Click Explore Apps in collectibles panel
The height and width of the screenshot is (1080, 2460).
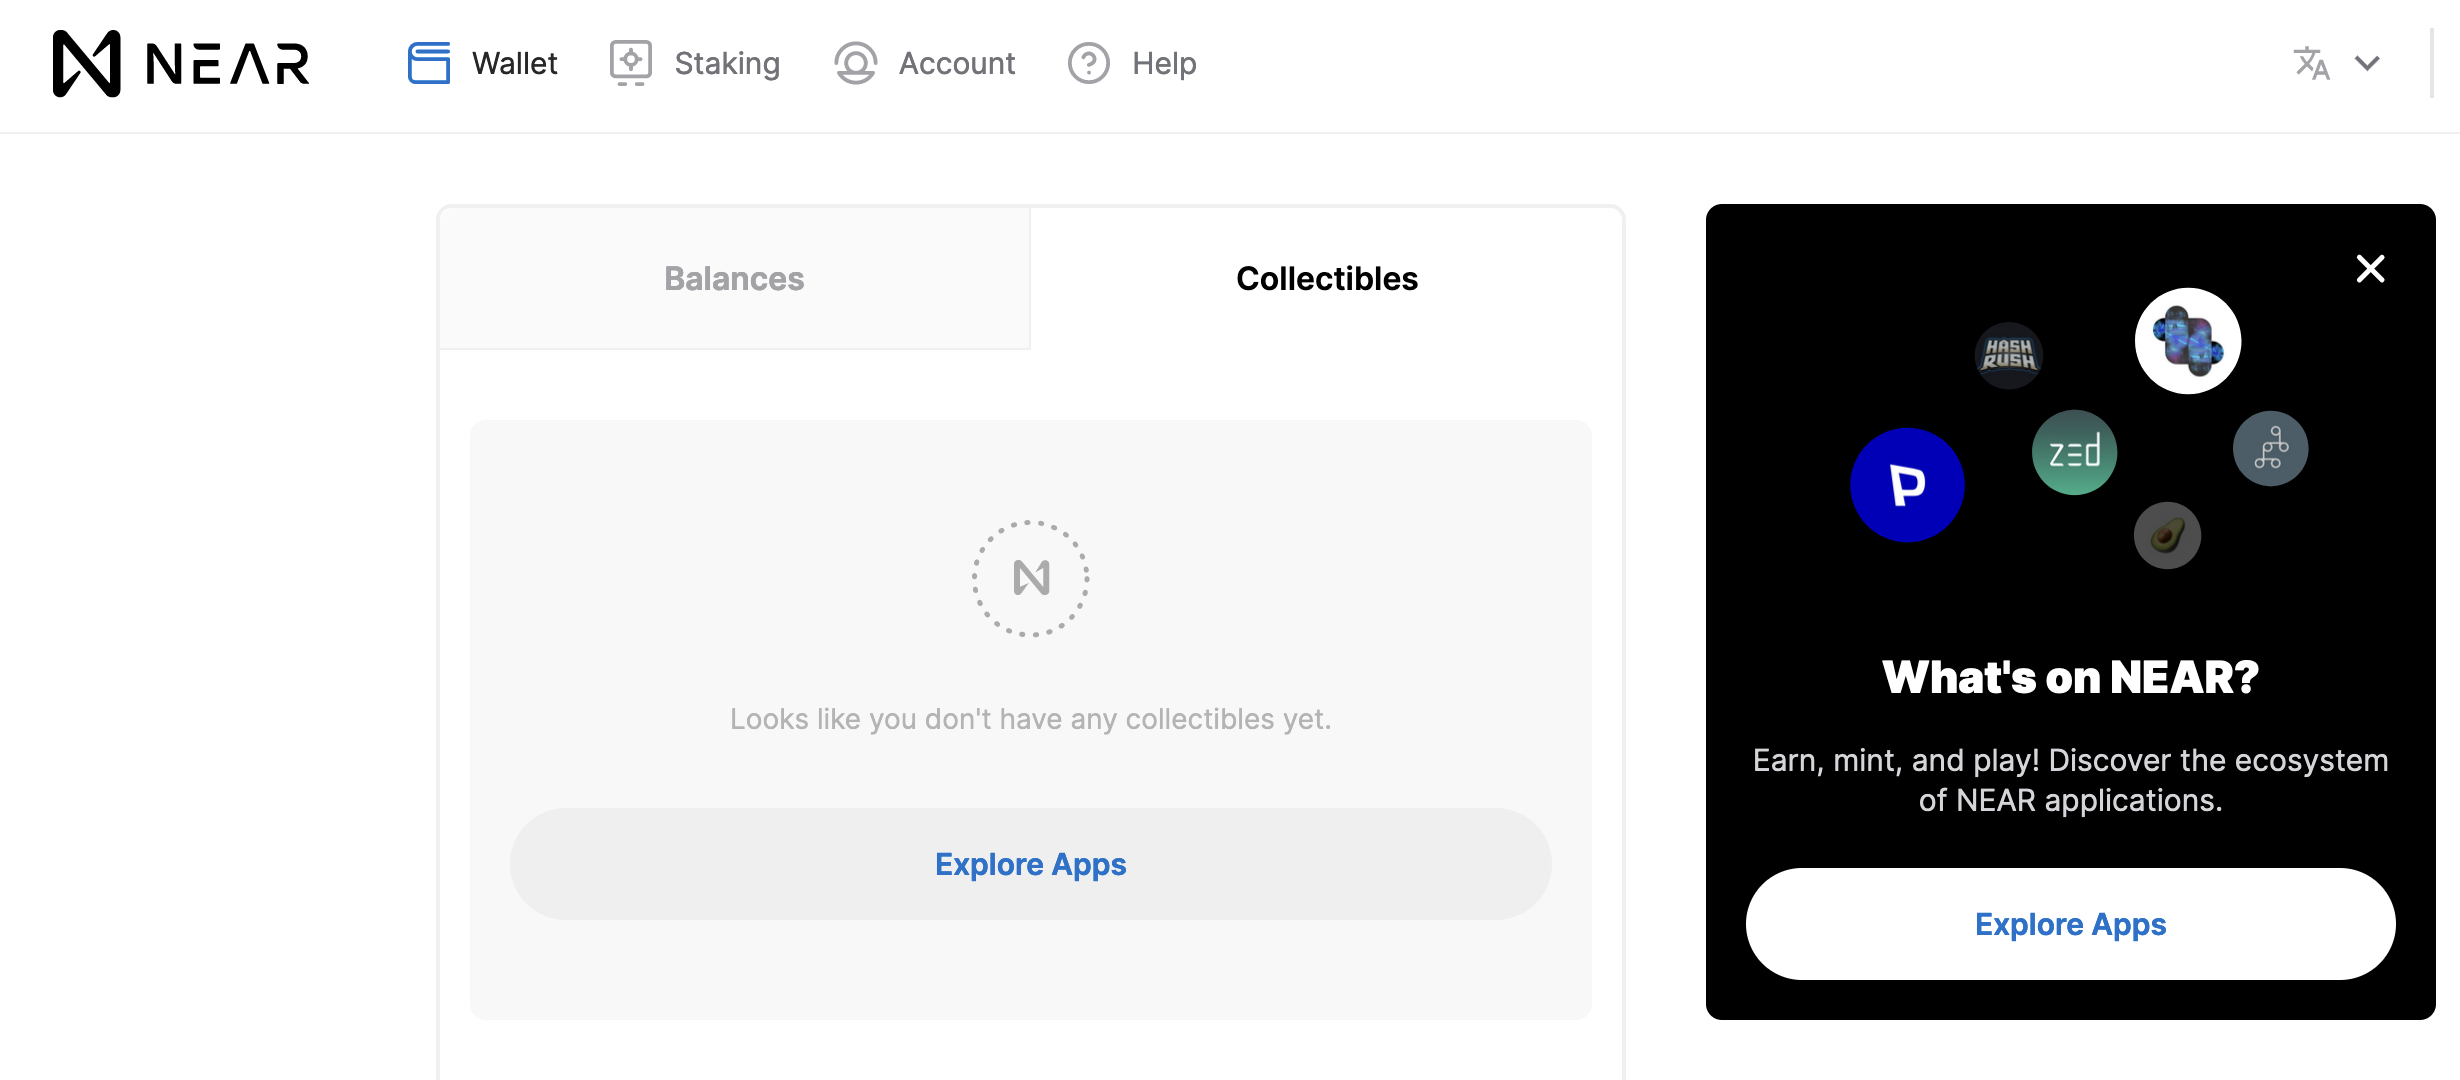pyautogui.click(x=1030, y=864)
